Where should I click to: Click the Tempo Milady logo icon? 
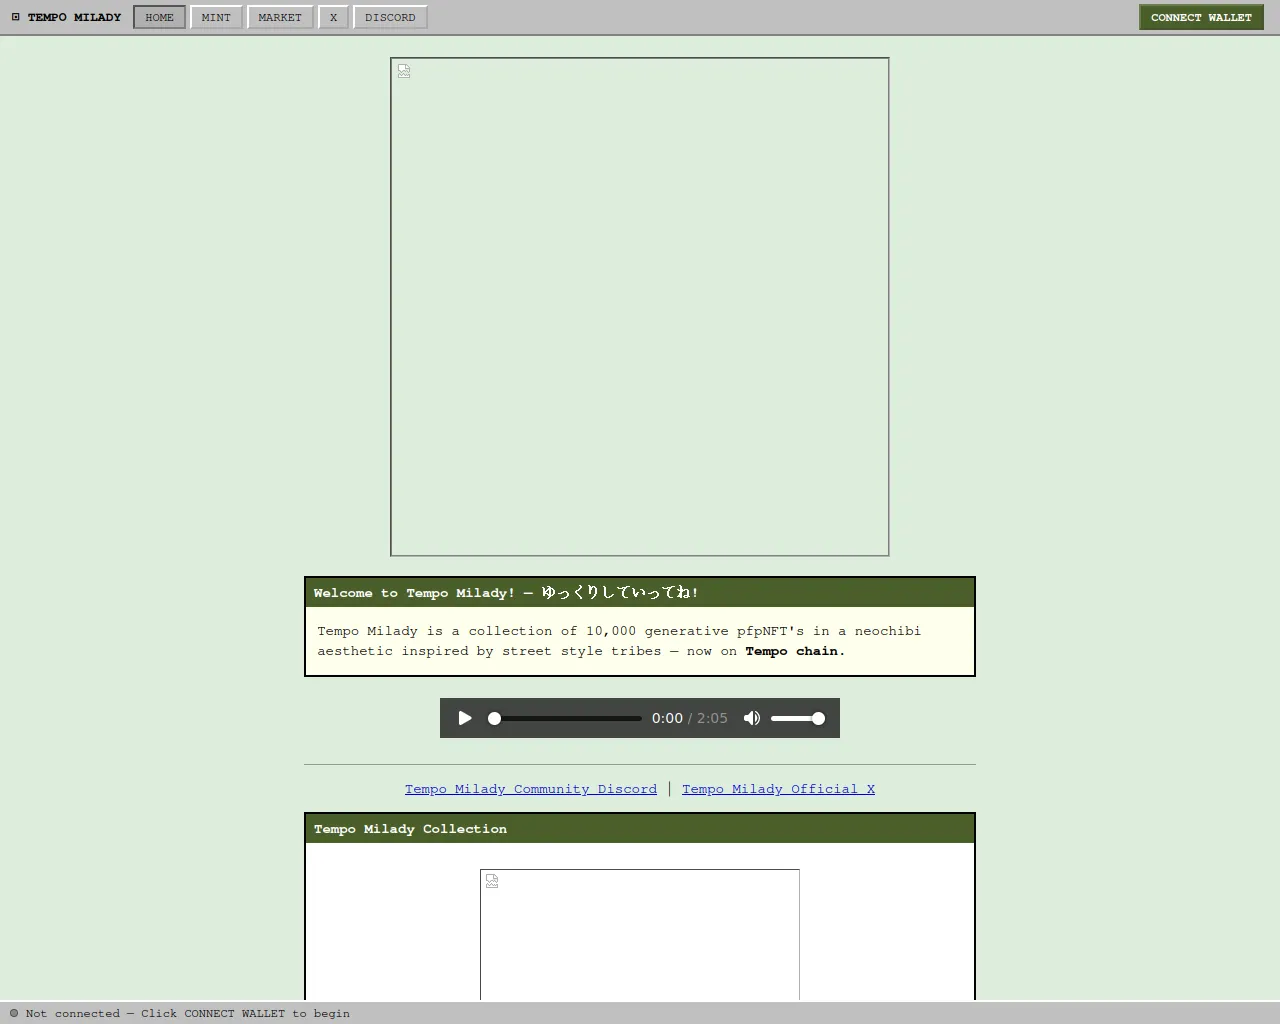coord(16,17)
